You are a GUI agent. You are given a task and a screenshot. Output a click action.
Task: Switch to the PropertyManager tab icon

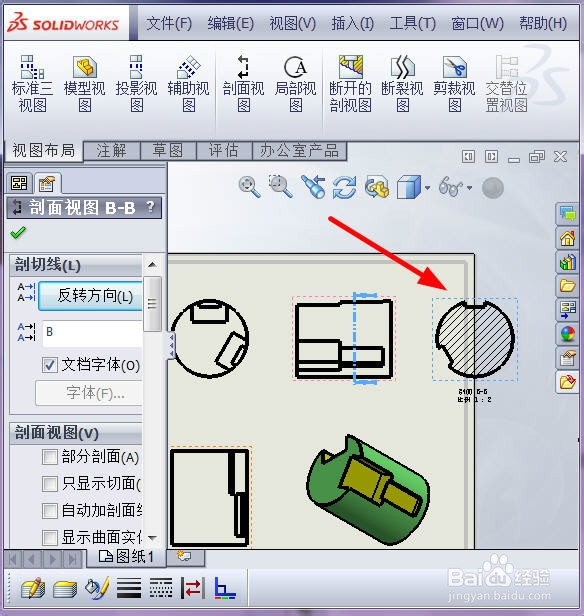click(46, 183)
